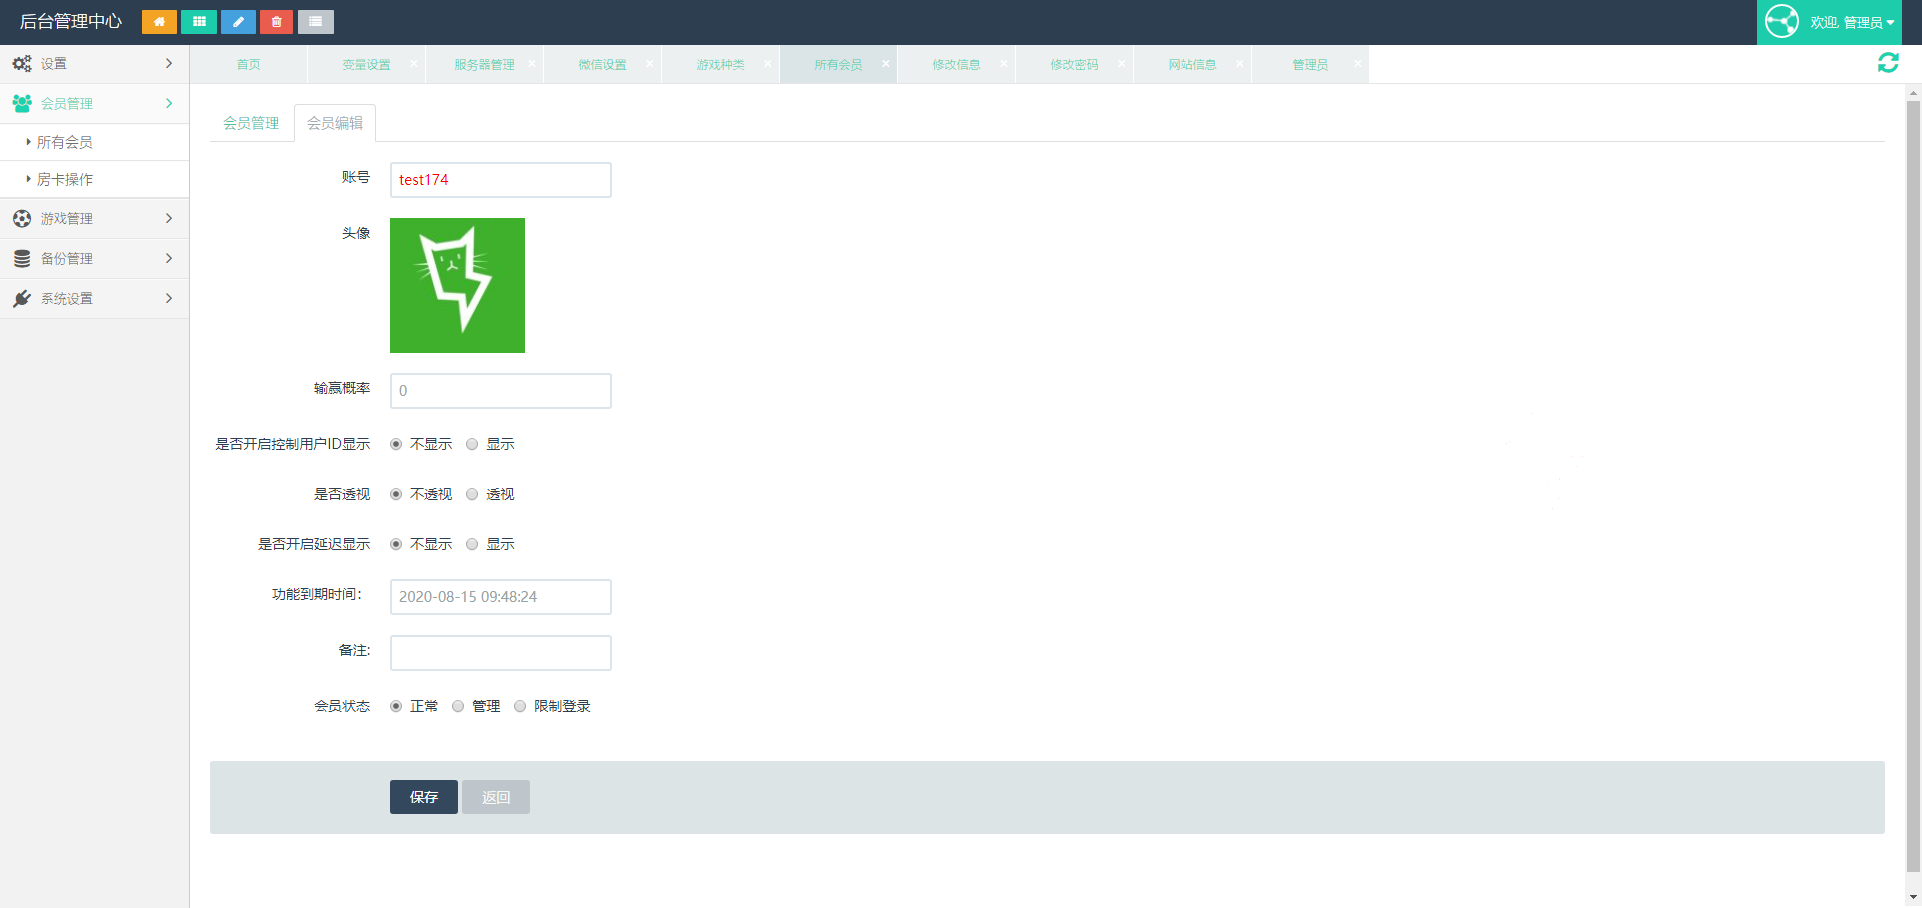Close the 服务器管理 tab
The height and width of the screenshot is (908, 1922).
click(531, 63)
